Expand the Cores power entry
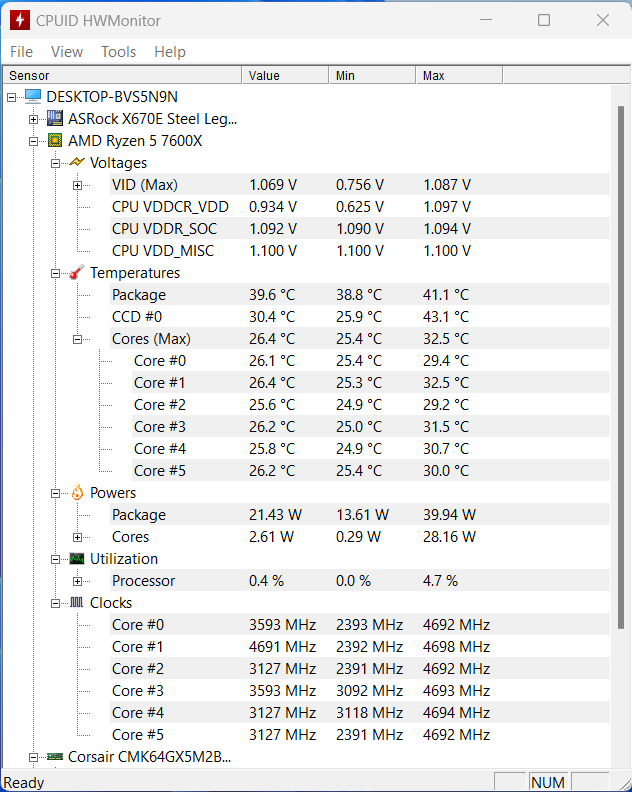This screenshot has height=792, width=632. [77, 537]
